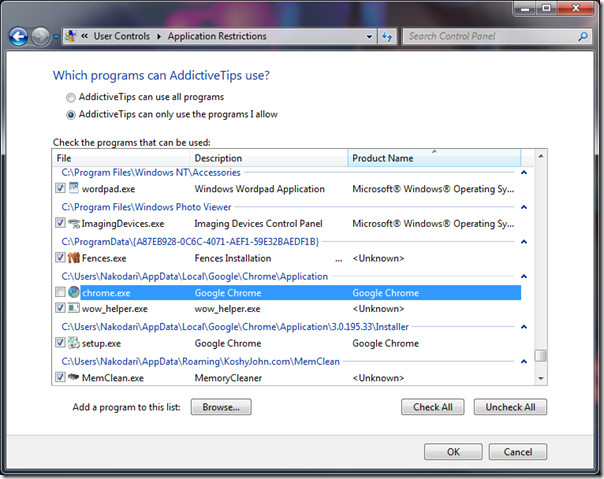Screen dimensions: 604x479
Task: Uncheck the ImagingDevices.exe checkbox
Action: pyautogui.click(x=60, y=223)
